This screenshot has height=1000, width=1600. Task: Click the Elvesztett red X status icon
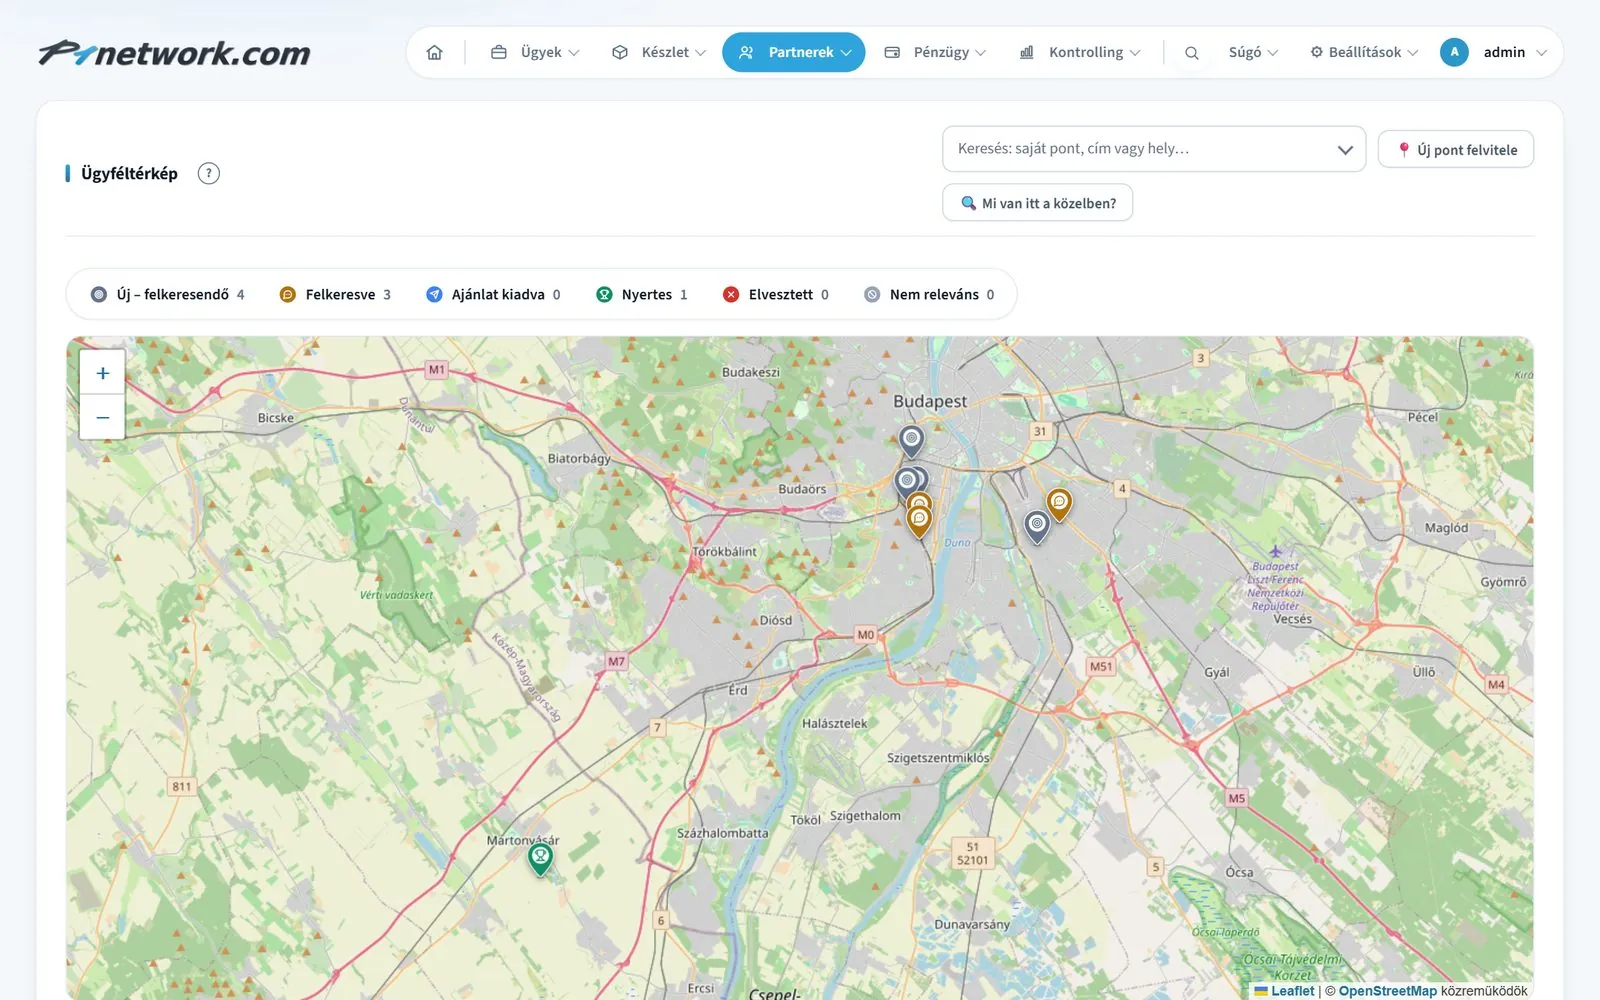tap(731, 294)
